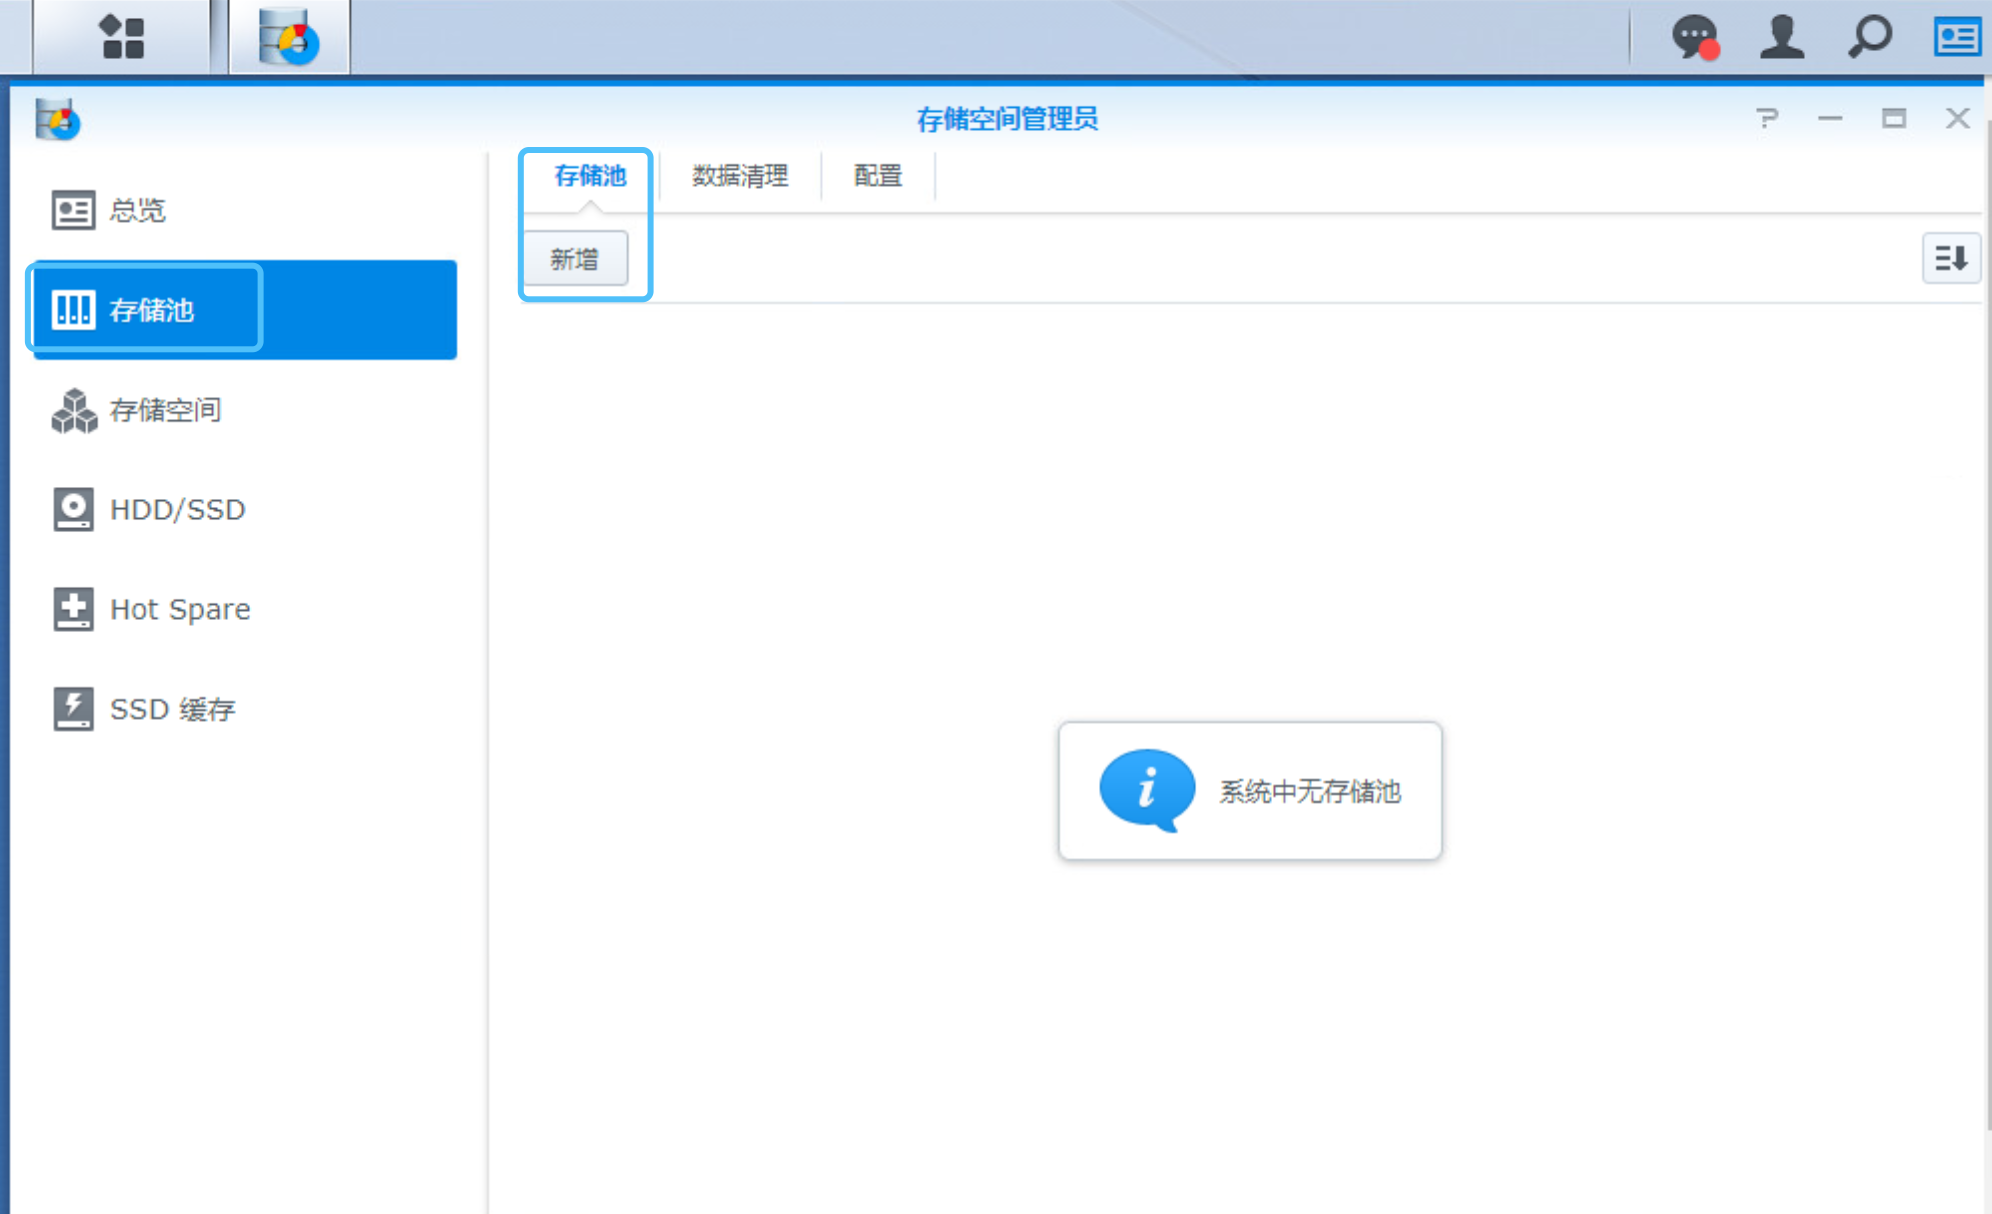Click Storage Manager window logo icon
Screen dimensions: 1992x1214
point(57,119)
